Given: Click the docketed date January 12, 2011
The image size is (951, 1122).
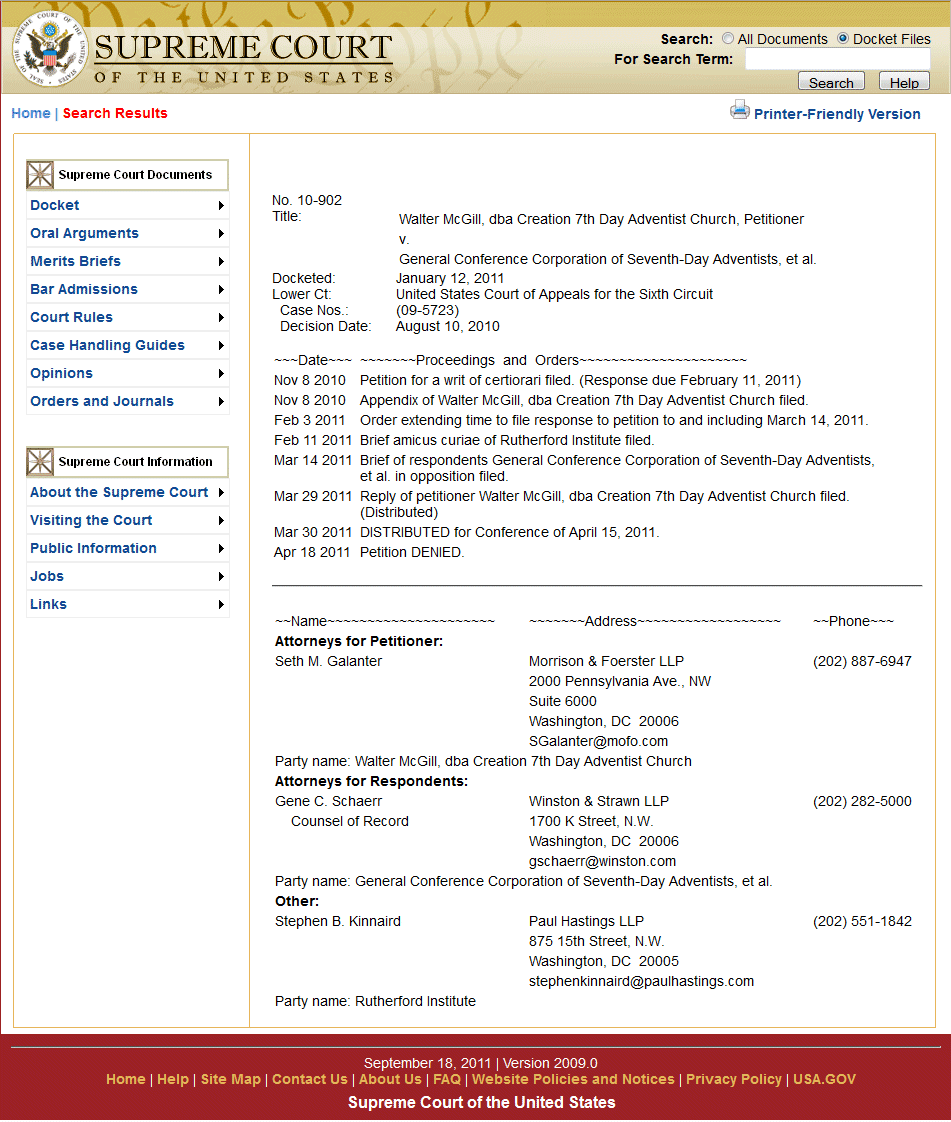Looking at the screenshot, I should pyautogui.click(x=450, y=278).
